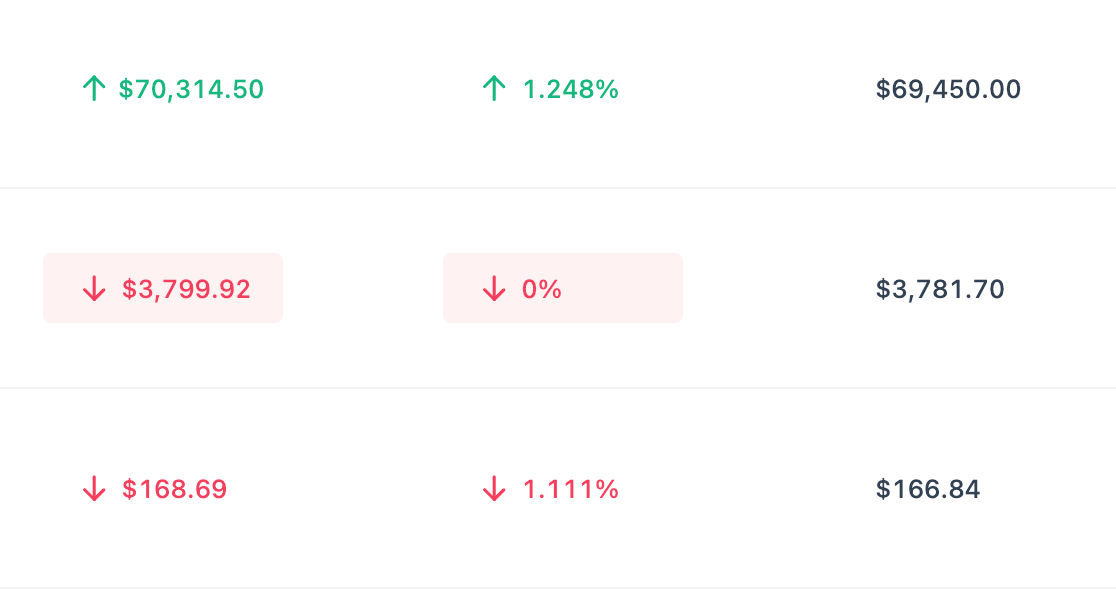Select the 1.248% change value
This screenshot has height=590, width=1116.
tap(571, 90)
